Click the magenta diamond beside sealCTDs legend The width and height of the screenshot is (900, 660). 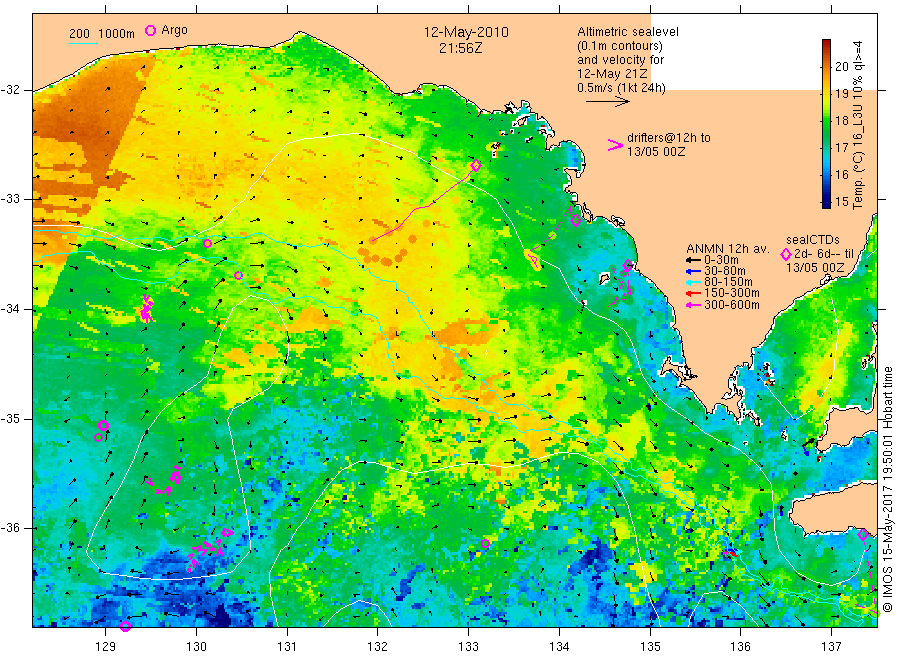click(786, 254)
